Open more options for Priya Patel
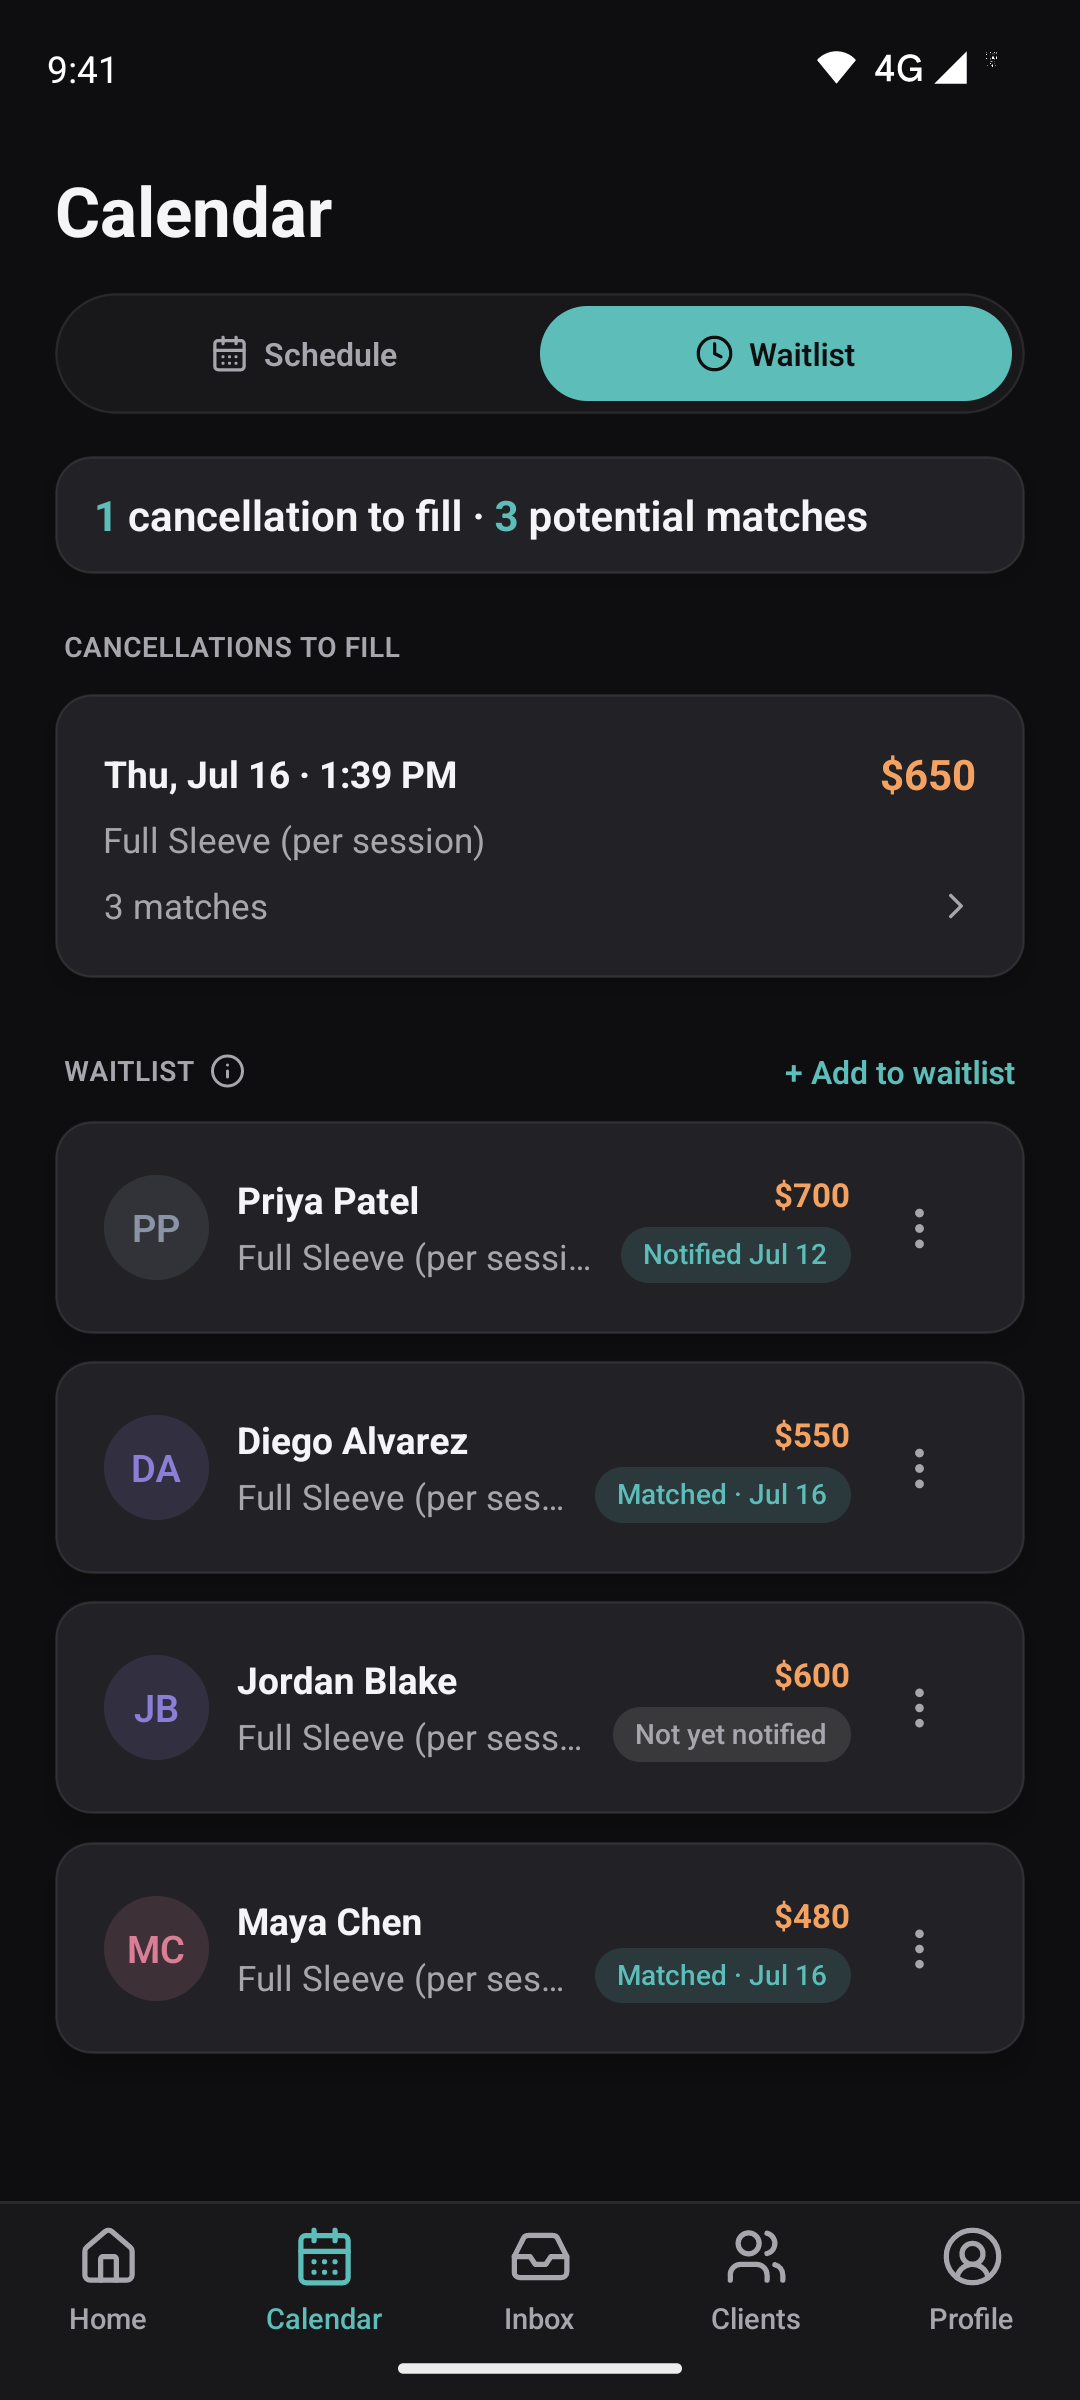Viewport: 1080px width, 2400px height. click(x=919, y=1228)
